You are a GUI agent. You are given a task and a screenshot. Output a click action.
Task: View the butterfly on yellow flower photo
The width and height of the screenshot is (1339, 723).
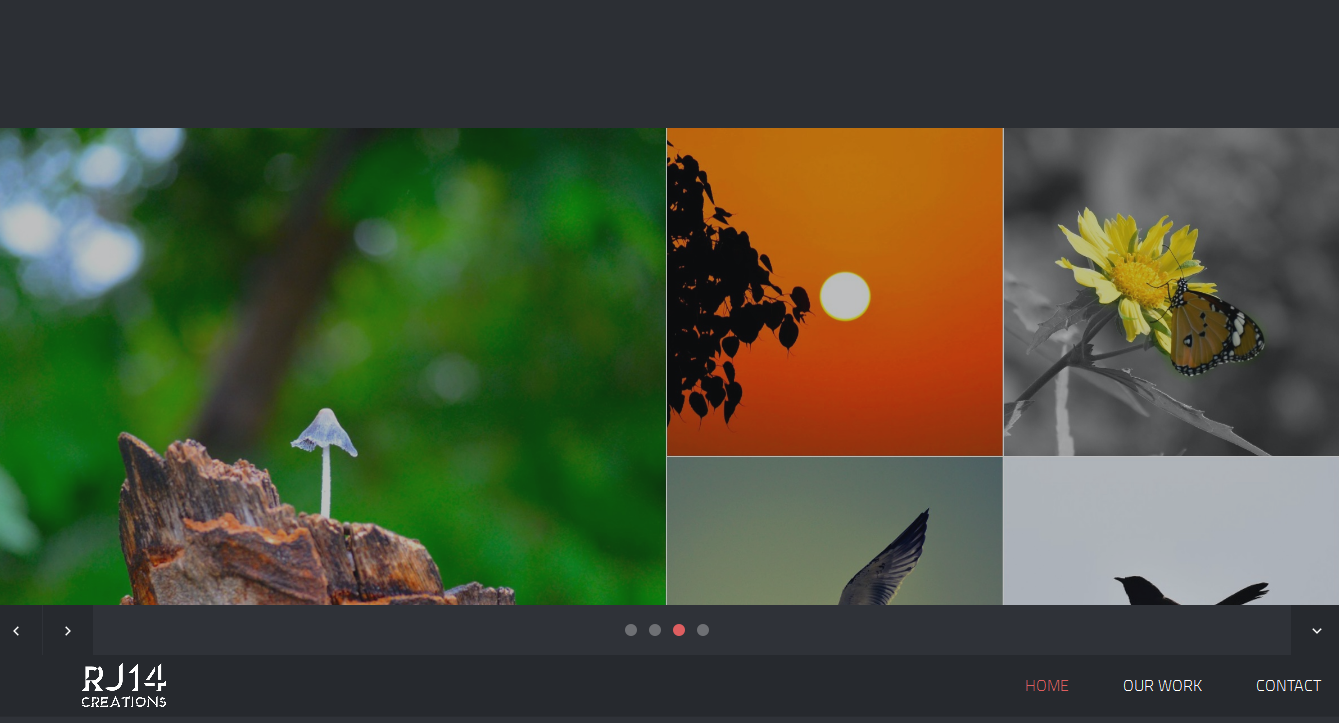click(x=1170, y=291)
